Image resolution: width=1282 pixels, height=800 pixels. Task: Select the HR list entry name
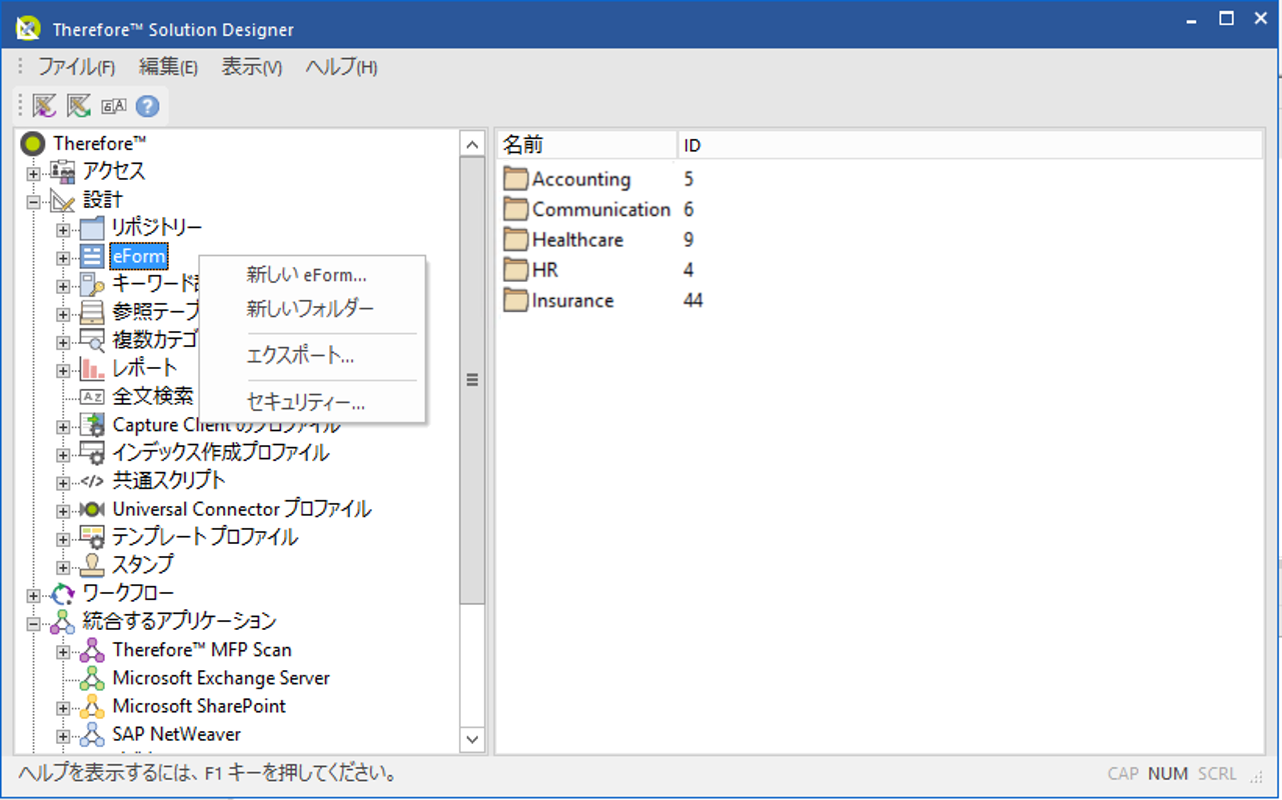(x=545, y=270)
